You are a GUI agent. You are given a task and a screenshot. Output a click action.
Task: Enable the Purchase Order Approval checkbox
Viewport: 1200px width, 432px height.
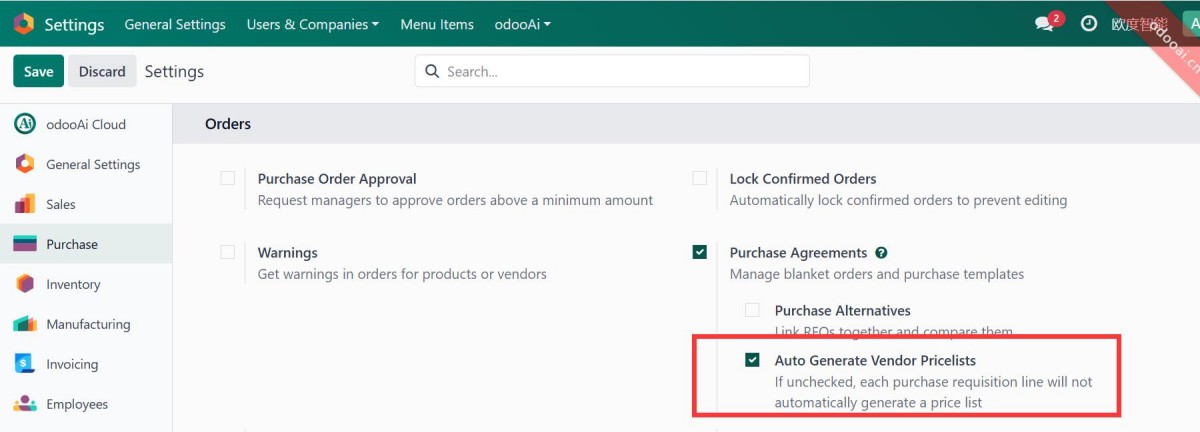[228, 179]
